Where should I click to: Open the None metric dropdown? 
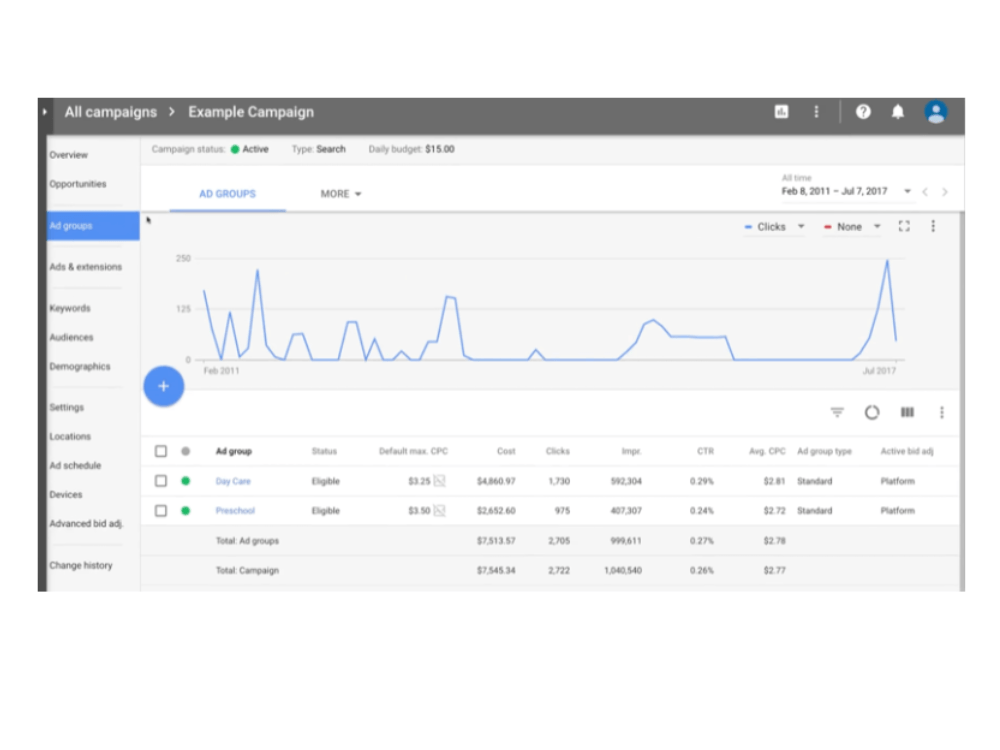852,226
